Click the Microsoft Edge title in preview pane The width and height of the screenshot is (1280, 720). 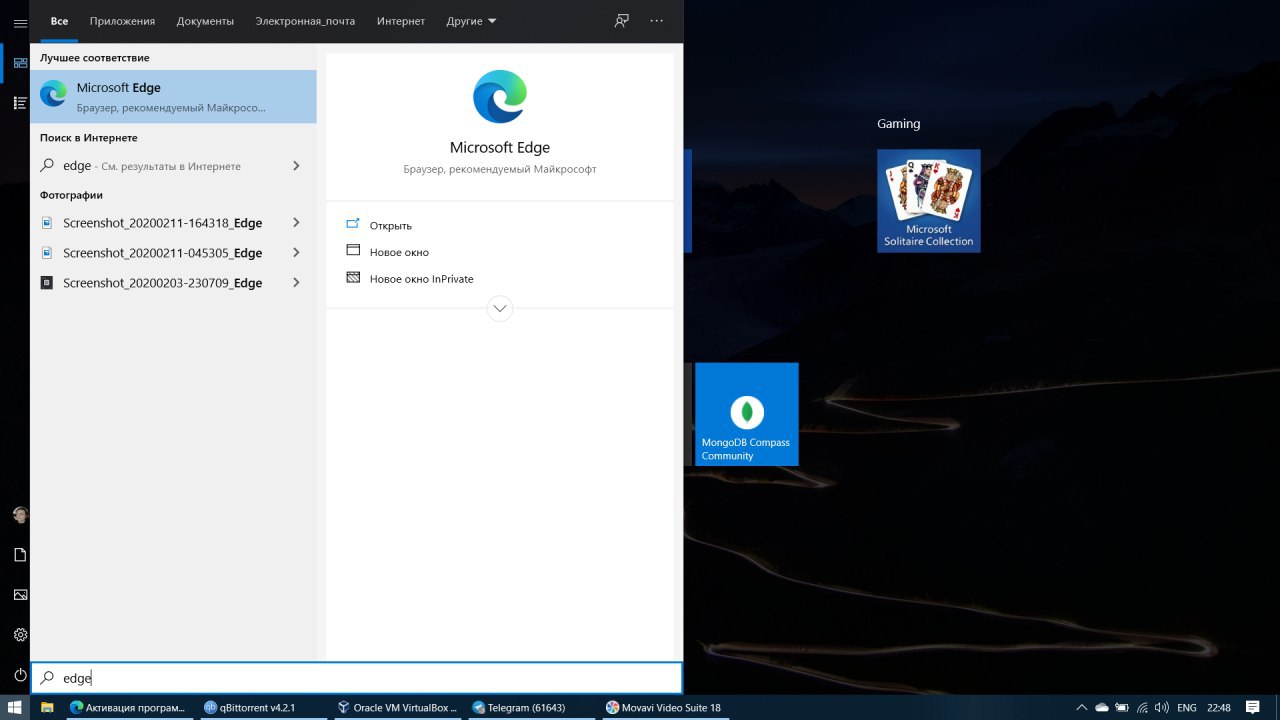coord(500,147)
